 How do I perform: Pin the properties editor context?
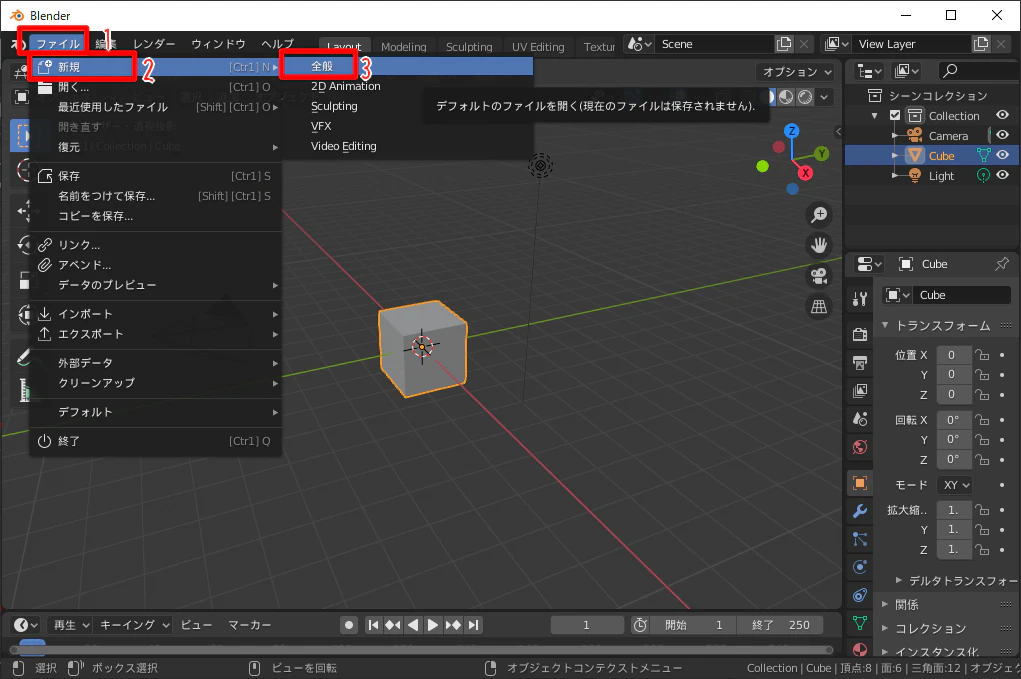coord(1001,264)
